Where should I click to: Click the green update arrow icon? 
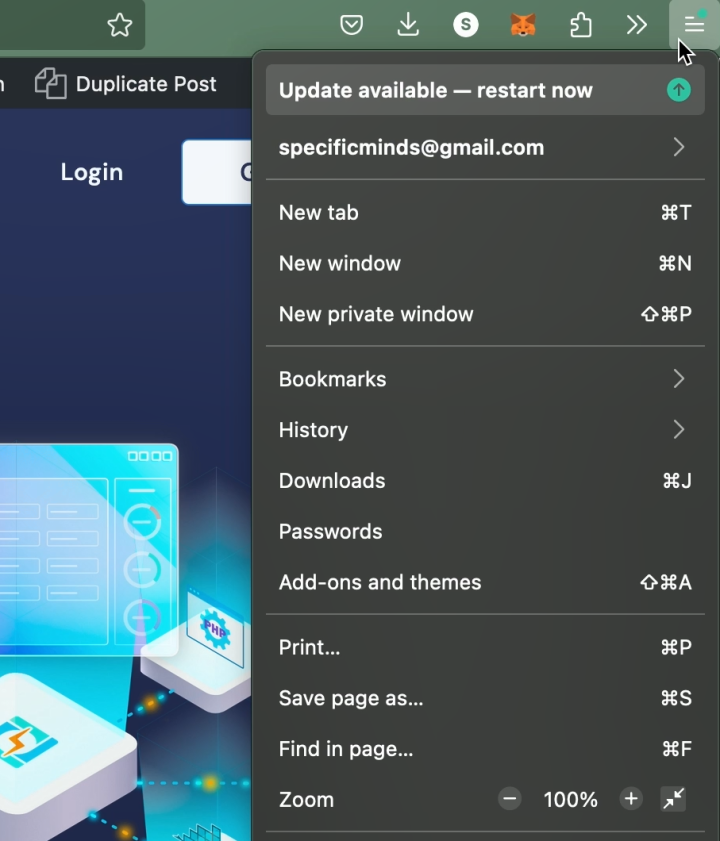pos(679,90)
